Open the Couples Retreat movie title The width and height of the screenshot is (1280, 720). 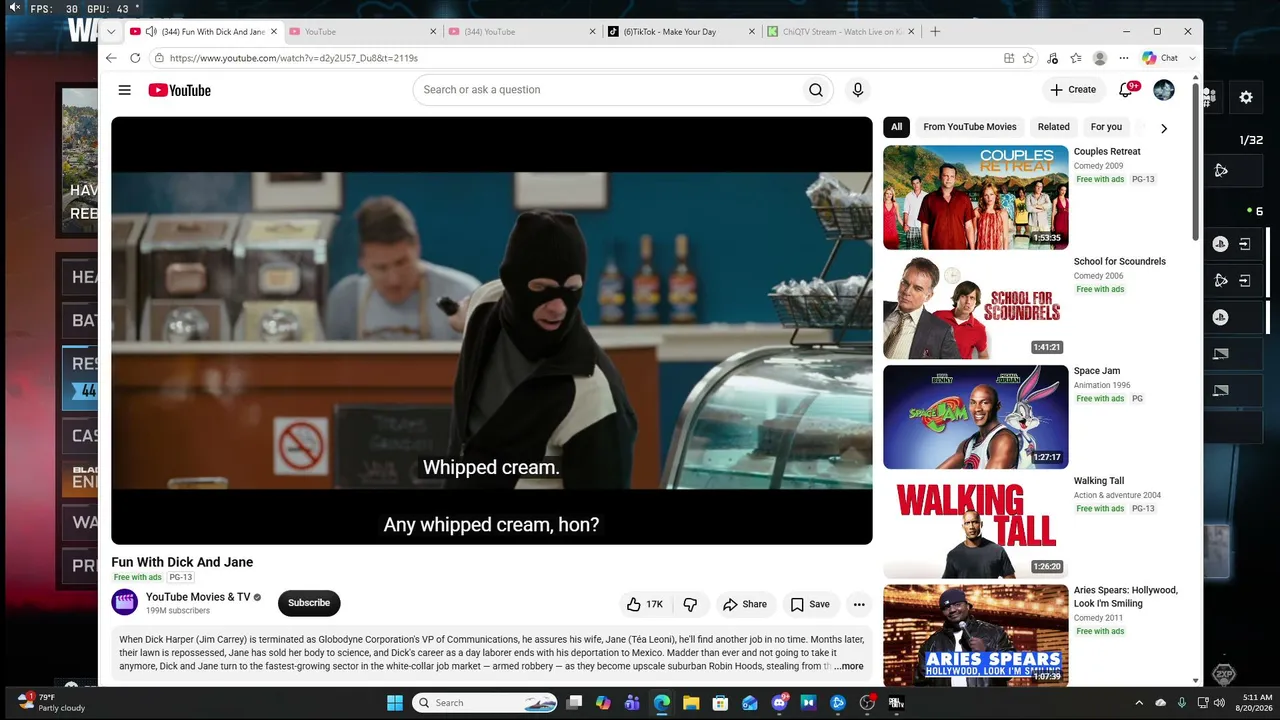click(1107, 152)
